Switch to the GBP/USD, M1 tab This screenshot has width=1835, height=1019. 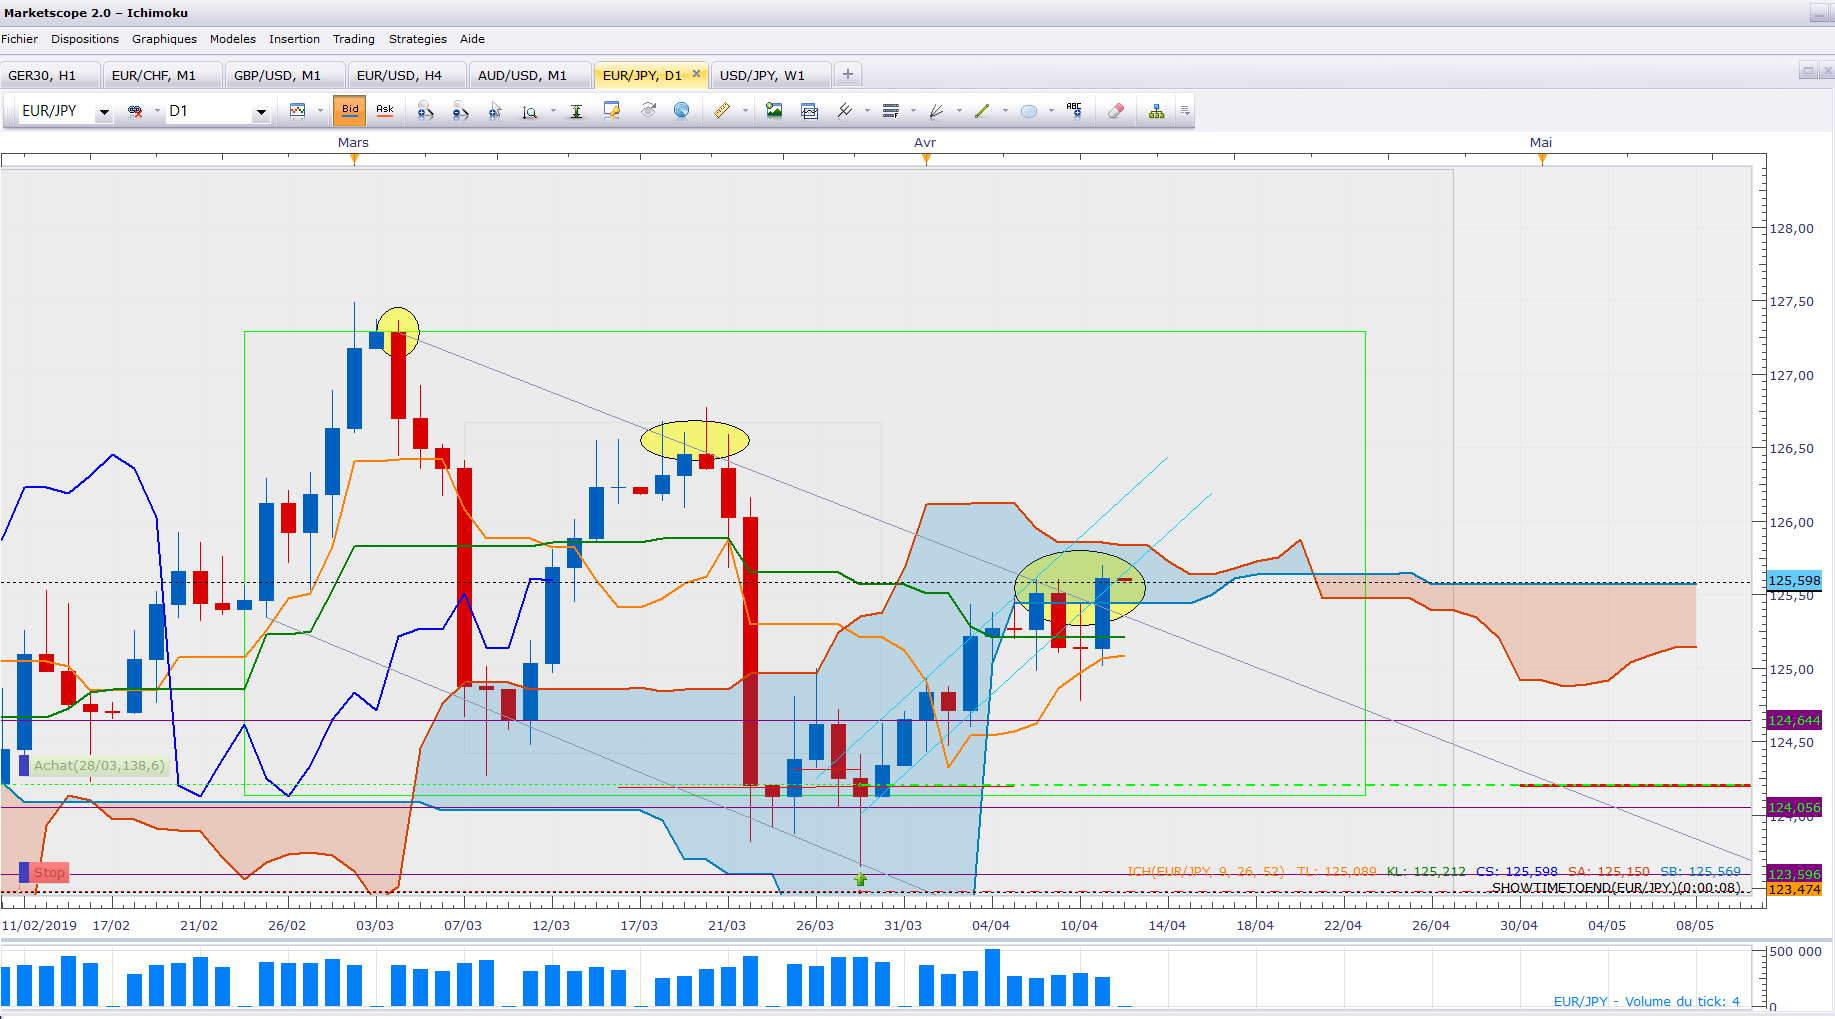coord(284,75)
